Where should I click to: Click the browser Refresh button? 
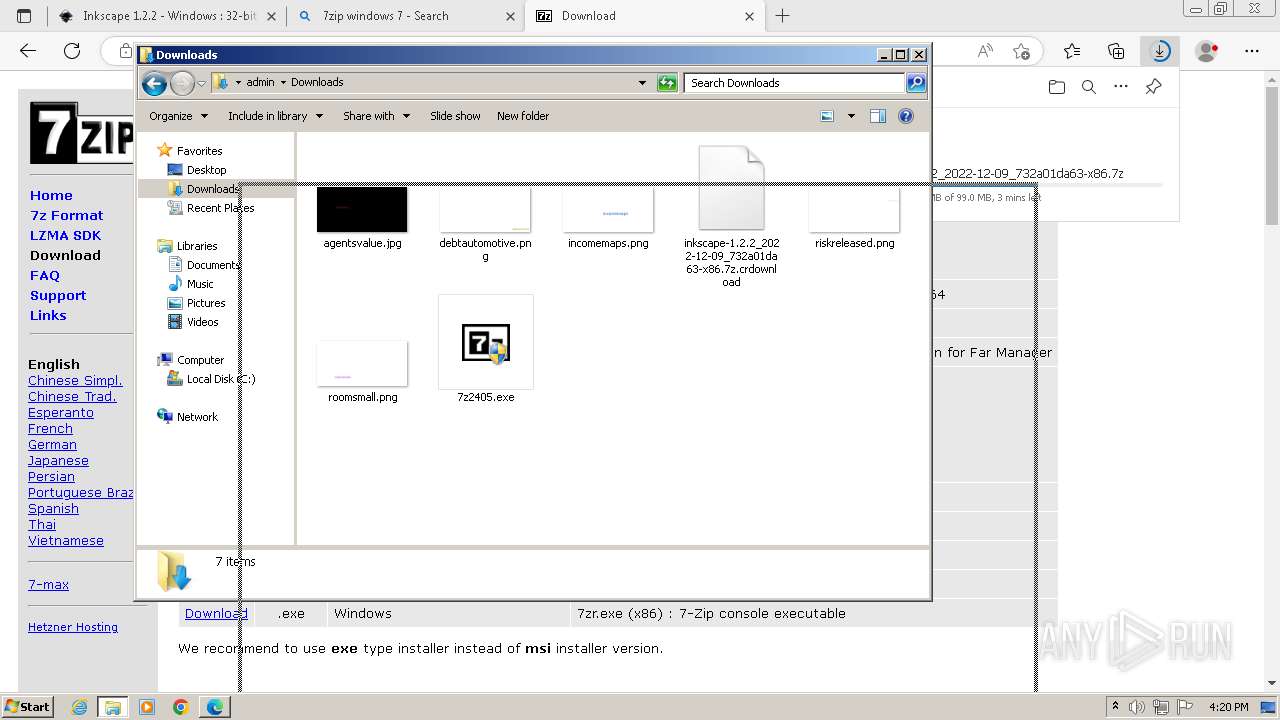(72, 51)
